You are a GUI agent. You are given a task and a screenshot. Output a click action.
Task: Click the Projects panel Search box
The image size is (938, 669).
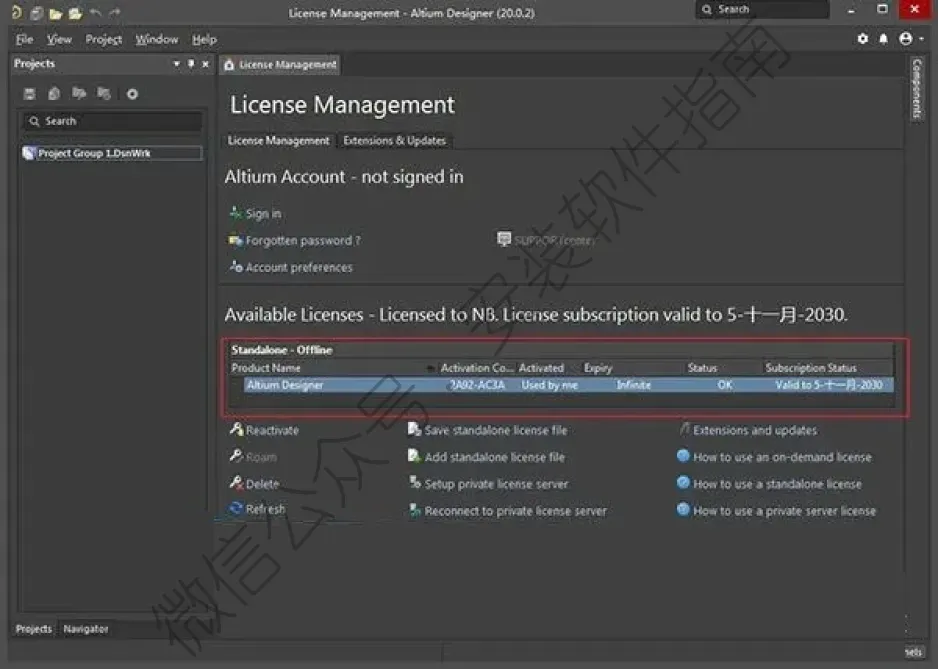[112, 121]
